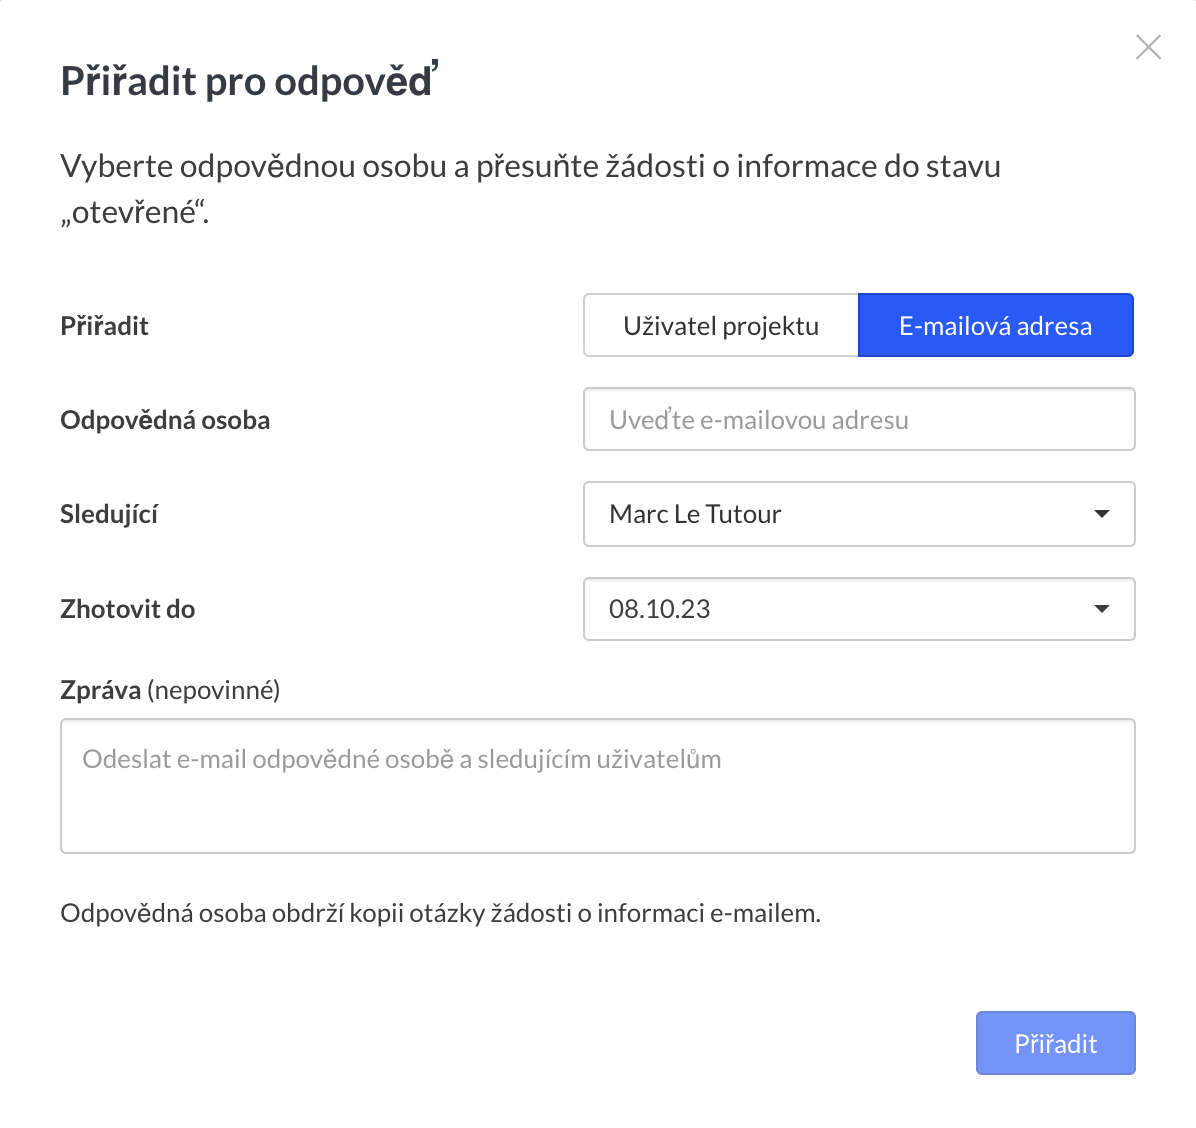The width and height of the screenshot is (1196, 1128).
Task: Click the Zhotovit do field label
Action: tap(127, 609)
